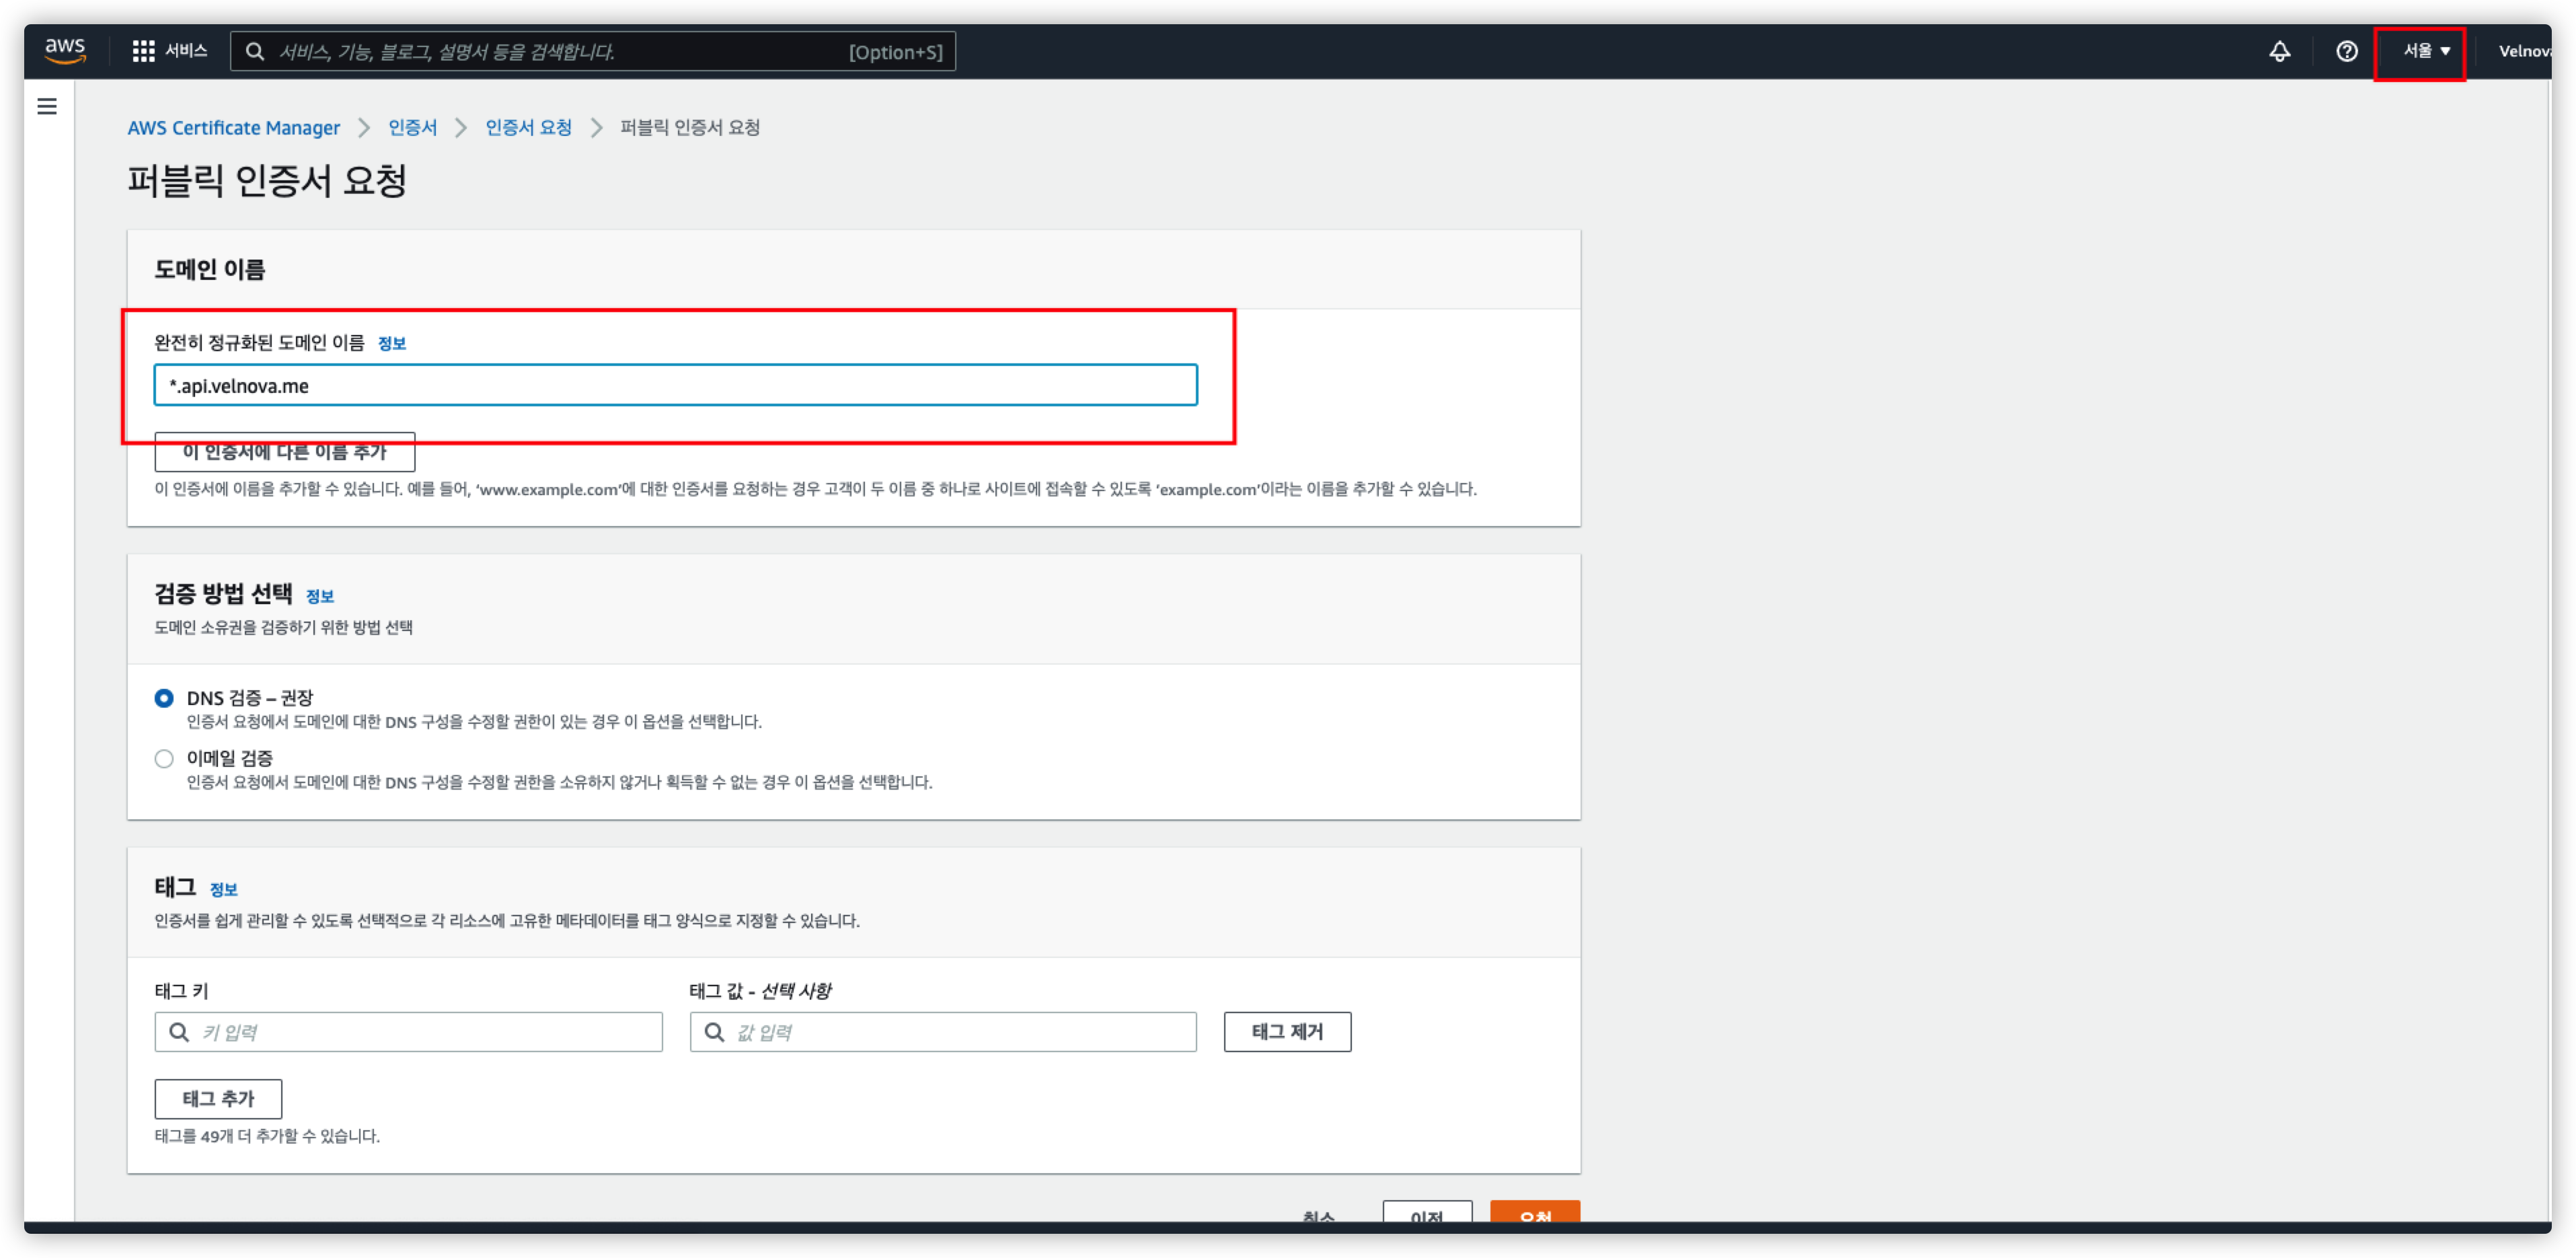2576x1258 pixels.
Task: Open the 서울 region dropdown
Action: click(x=2426, y=51)
